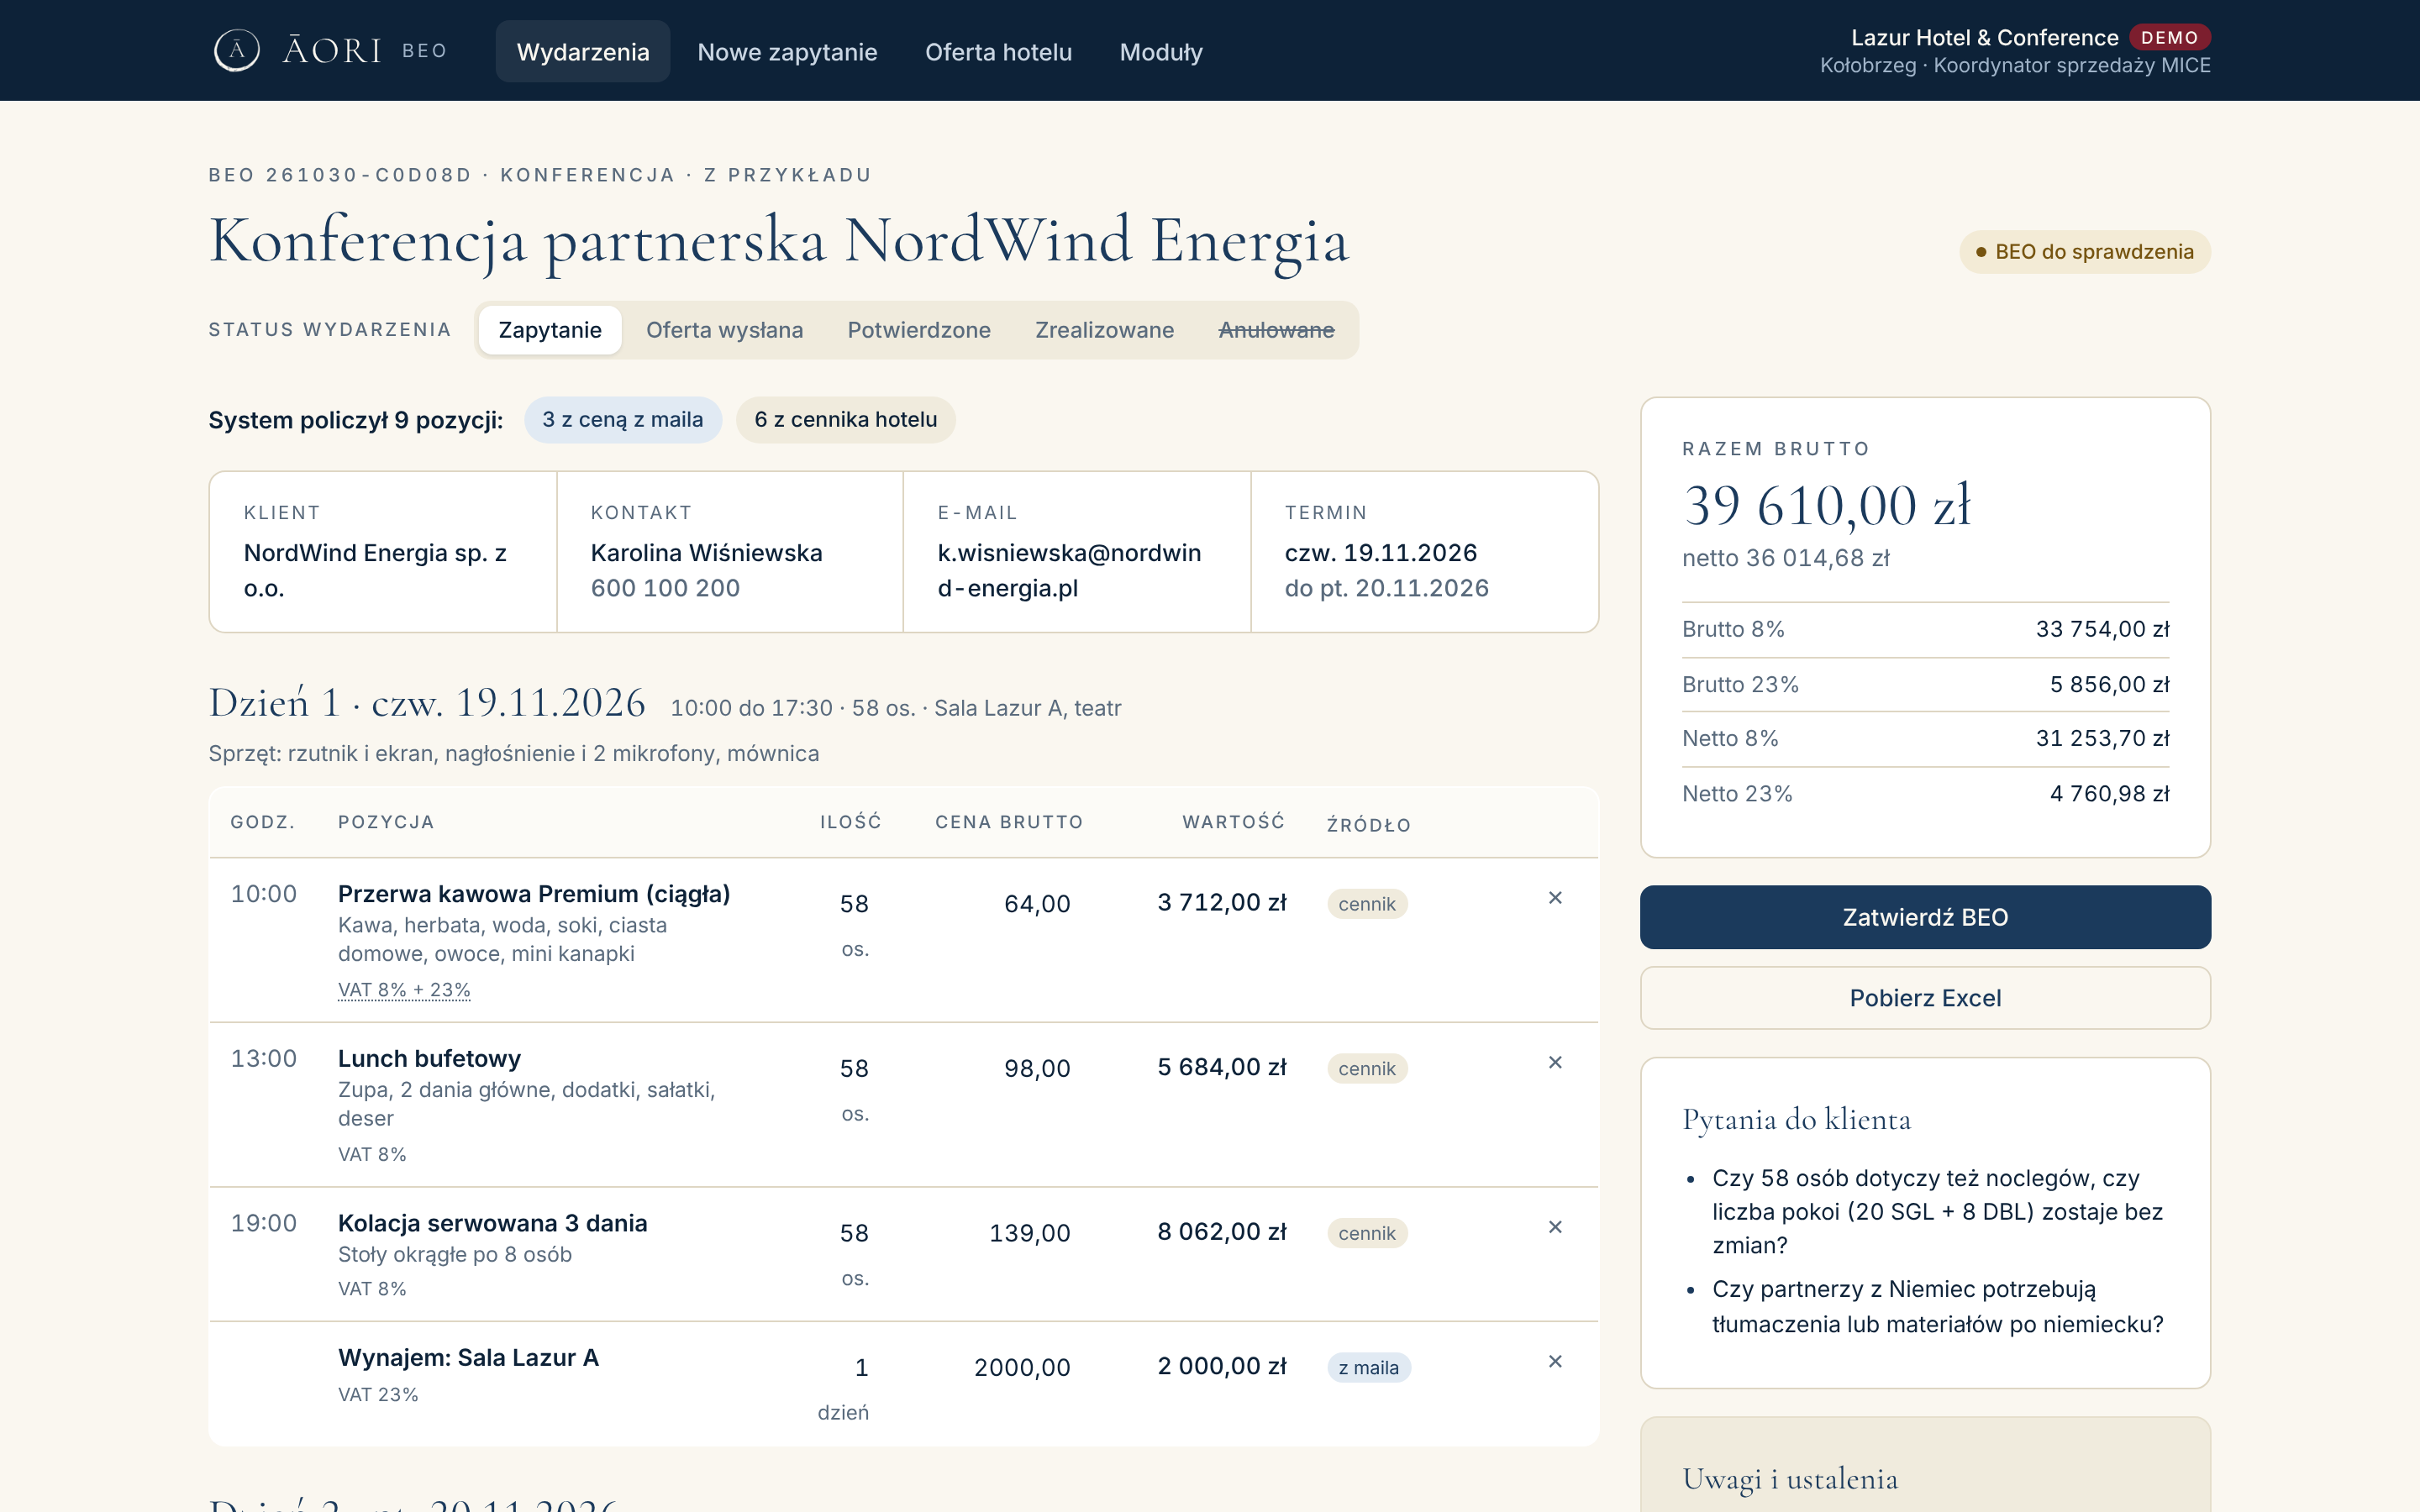Remove the Lunch bufetowy row
Image resolution: width=2420 pixels, height=1512 pixels.
pyautogui.click(x=1555, y=1062)
